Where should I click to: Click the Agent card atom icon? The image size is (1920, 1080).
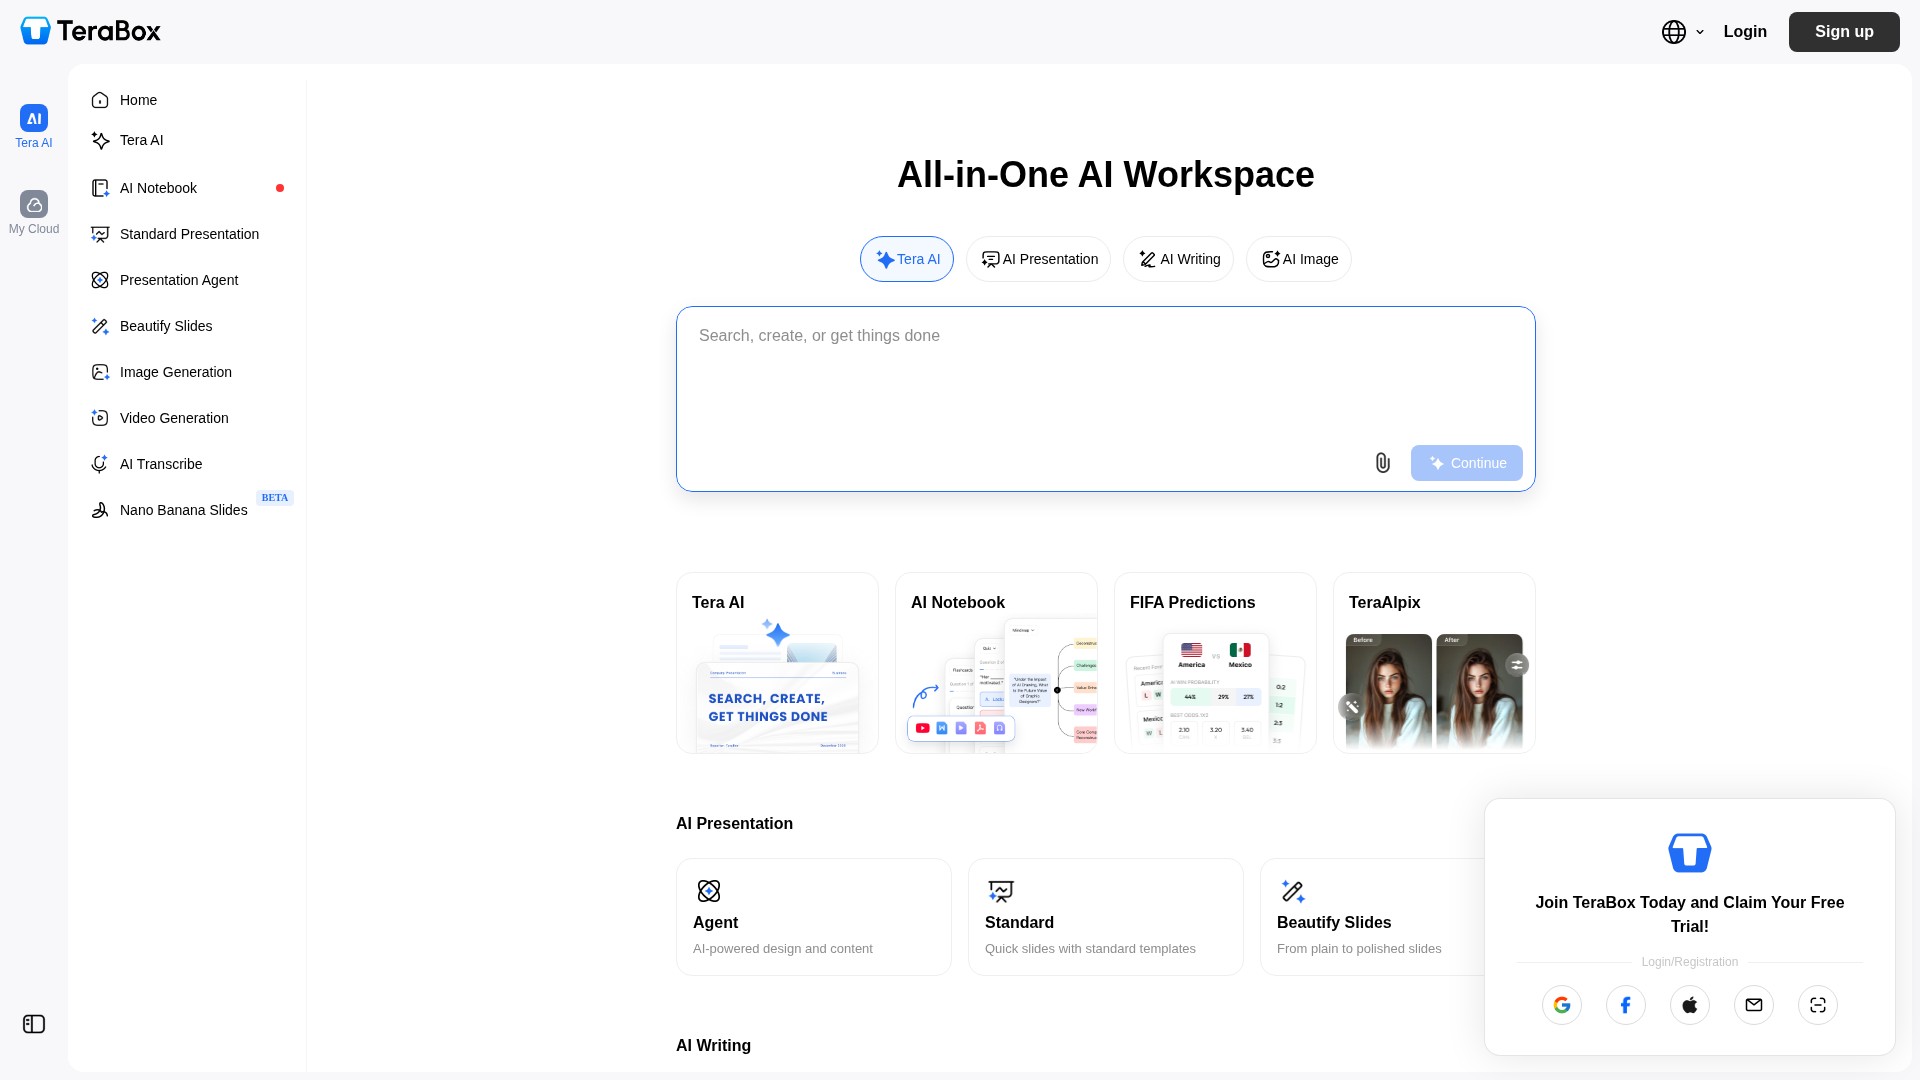(x=709, y=891)
